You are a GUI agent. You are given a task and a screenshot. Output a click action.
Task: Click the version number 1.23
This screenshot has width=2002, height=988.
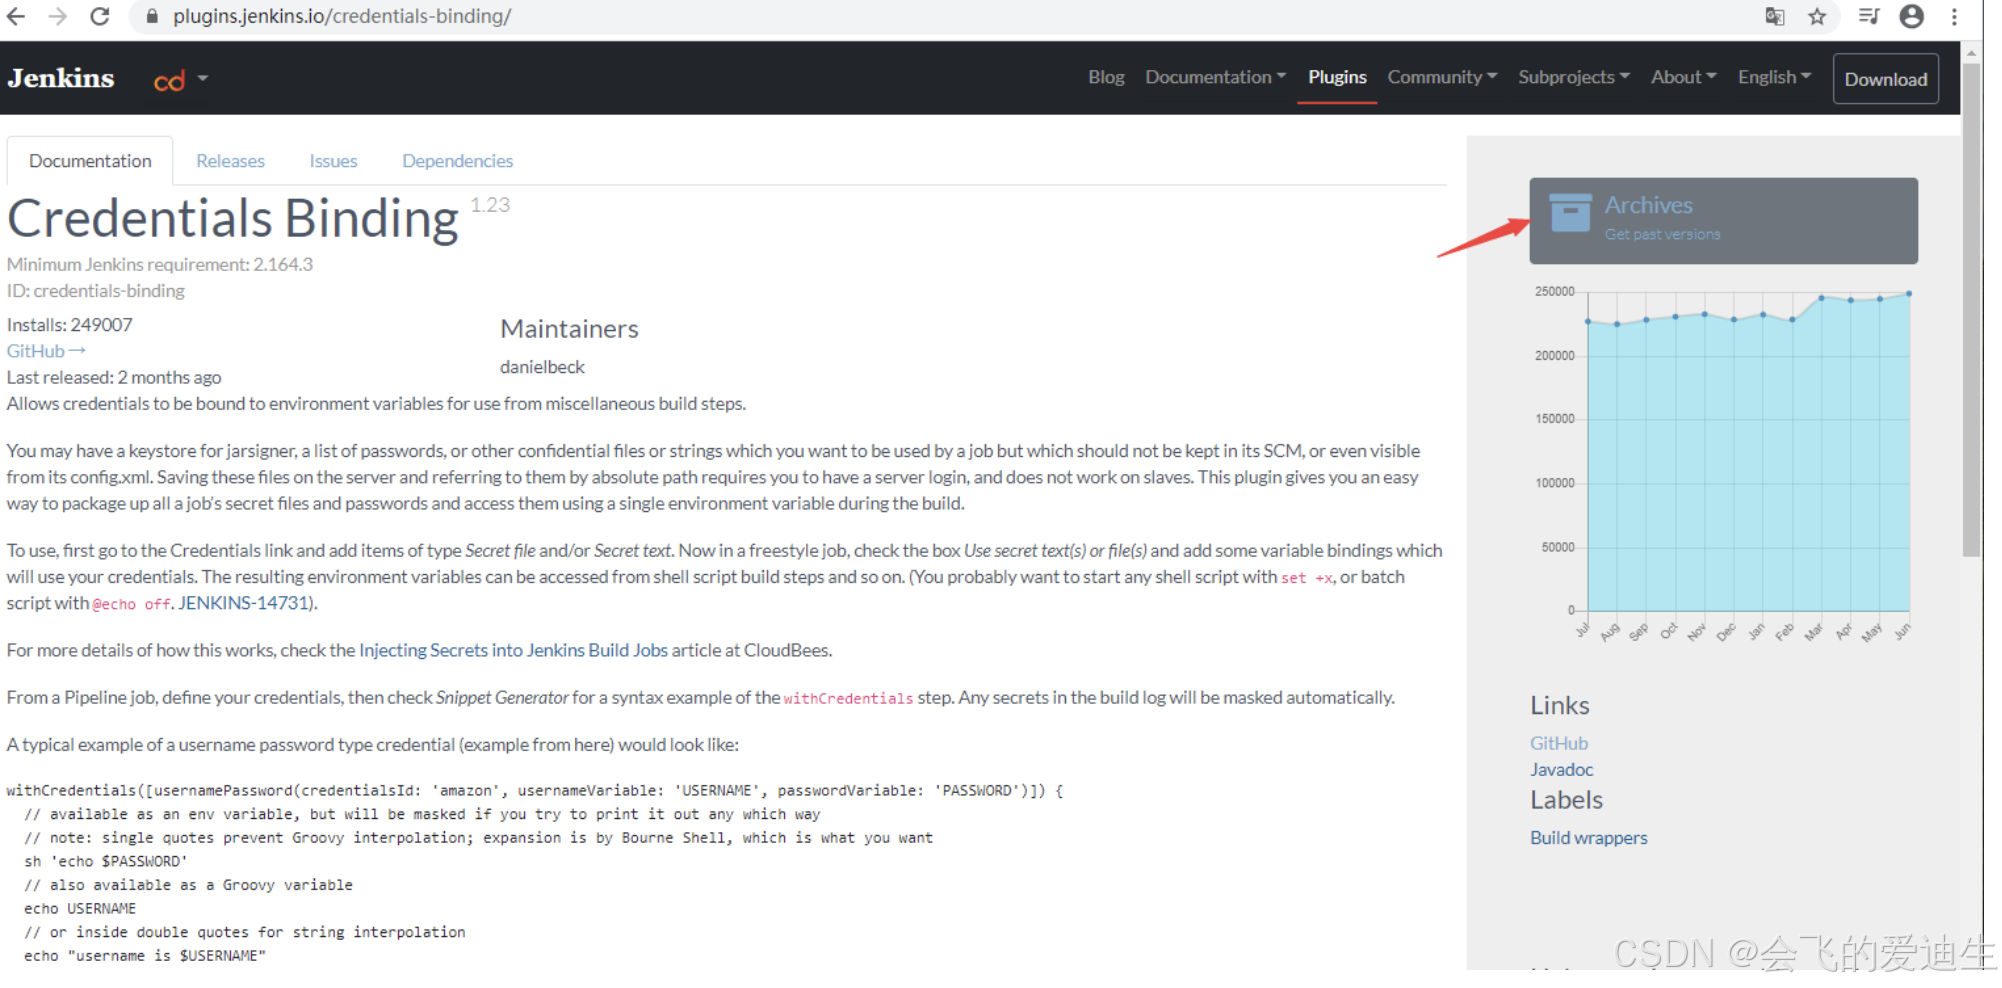[490, 205]
